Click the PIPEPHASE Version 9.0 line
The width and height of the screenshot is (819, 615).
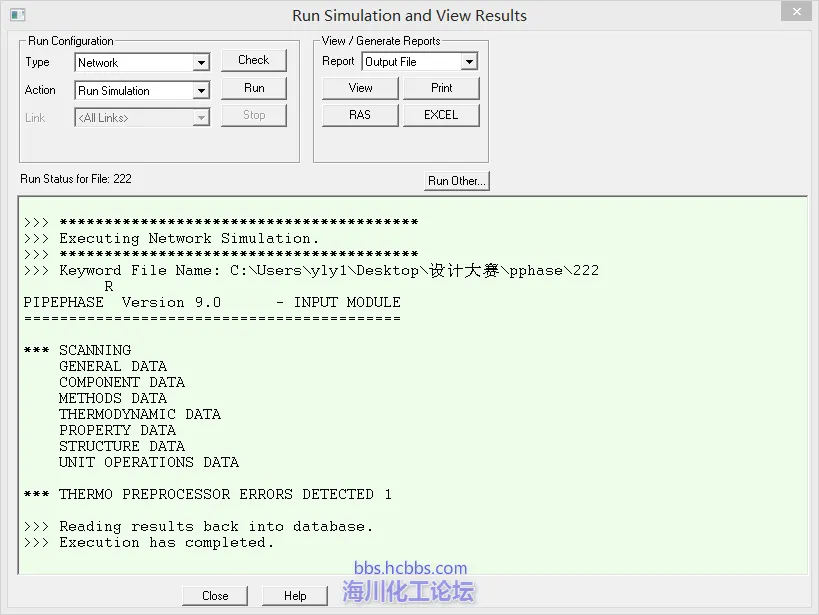tap(212, 303)
